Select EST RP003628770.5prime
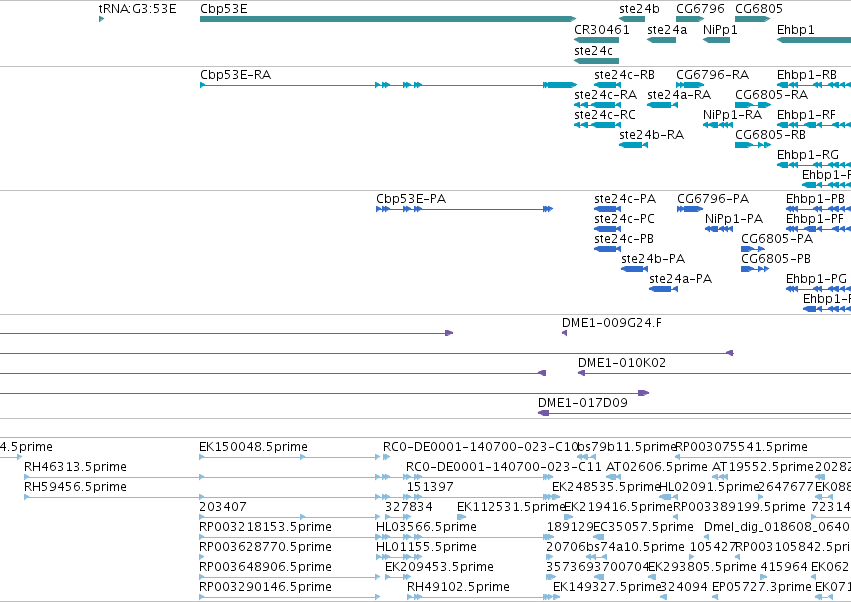 pyautogui.click(x=202, y=557)
